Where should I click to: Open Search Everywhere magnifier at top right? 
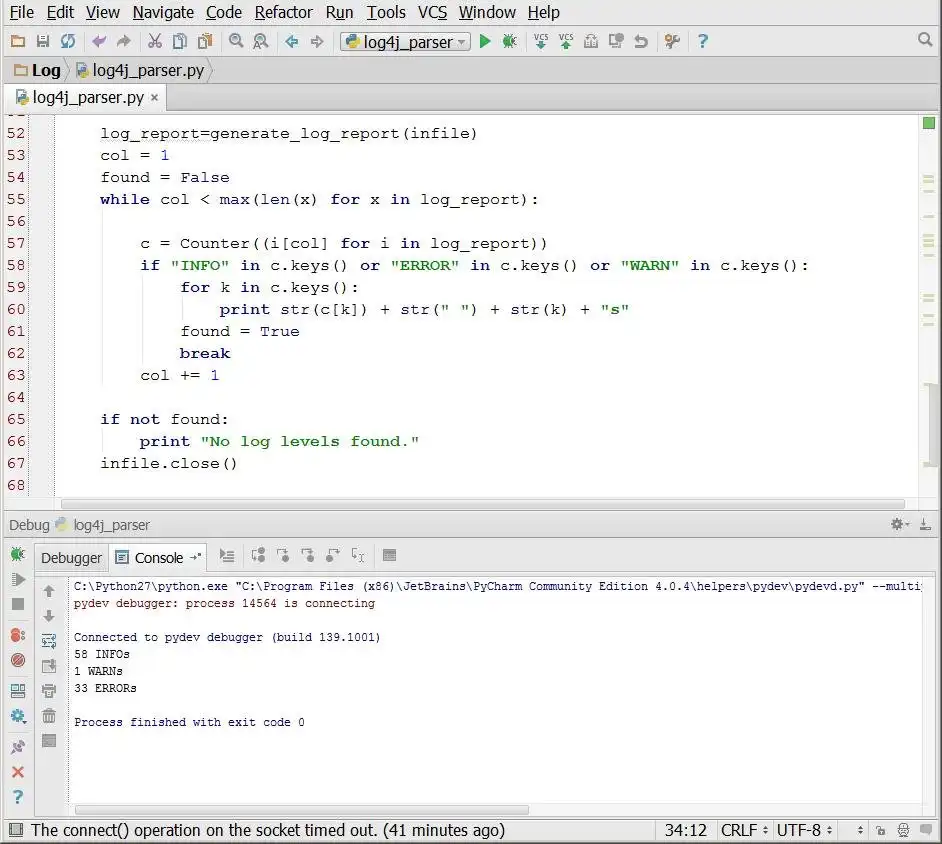925,40
